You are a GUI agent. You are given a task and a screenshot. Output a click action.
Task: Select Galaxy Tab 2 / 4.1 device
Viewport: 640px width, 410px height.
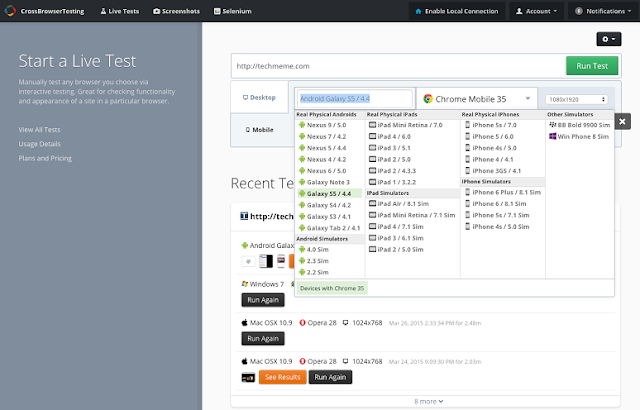(x=329, y=228)
